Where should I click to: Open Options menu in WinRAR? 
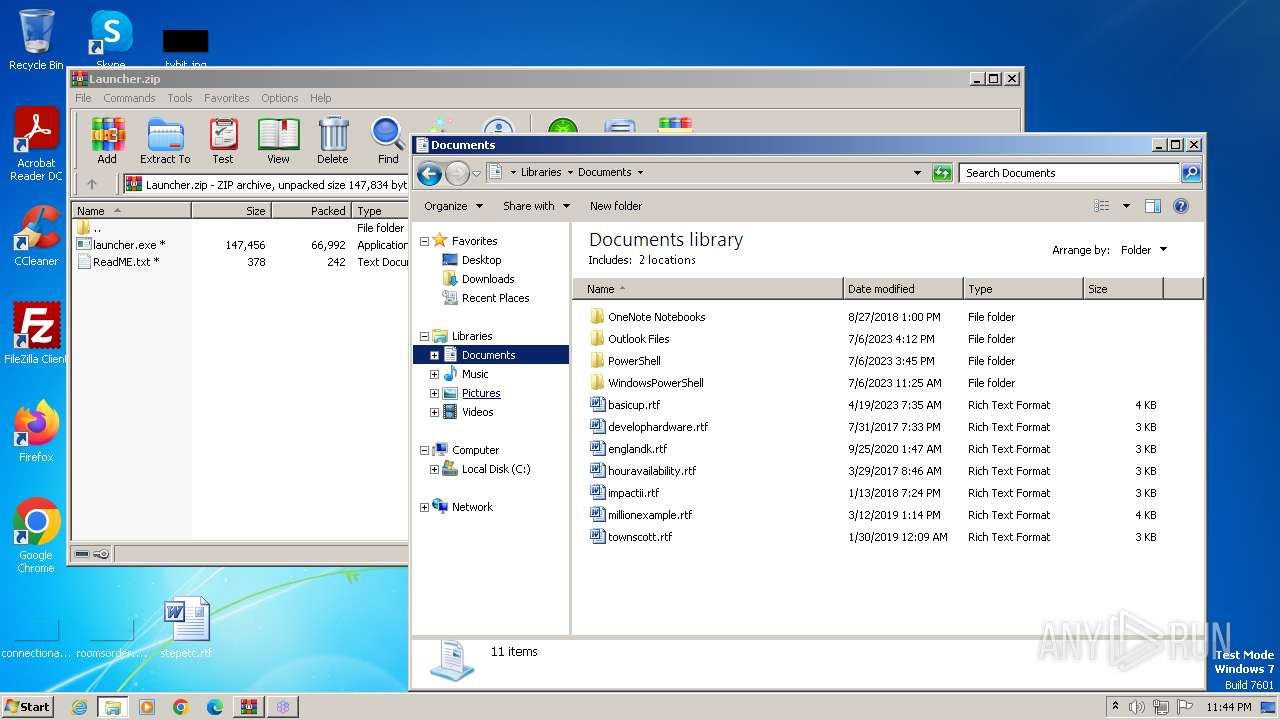coord(280,98)
